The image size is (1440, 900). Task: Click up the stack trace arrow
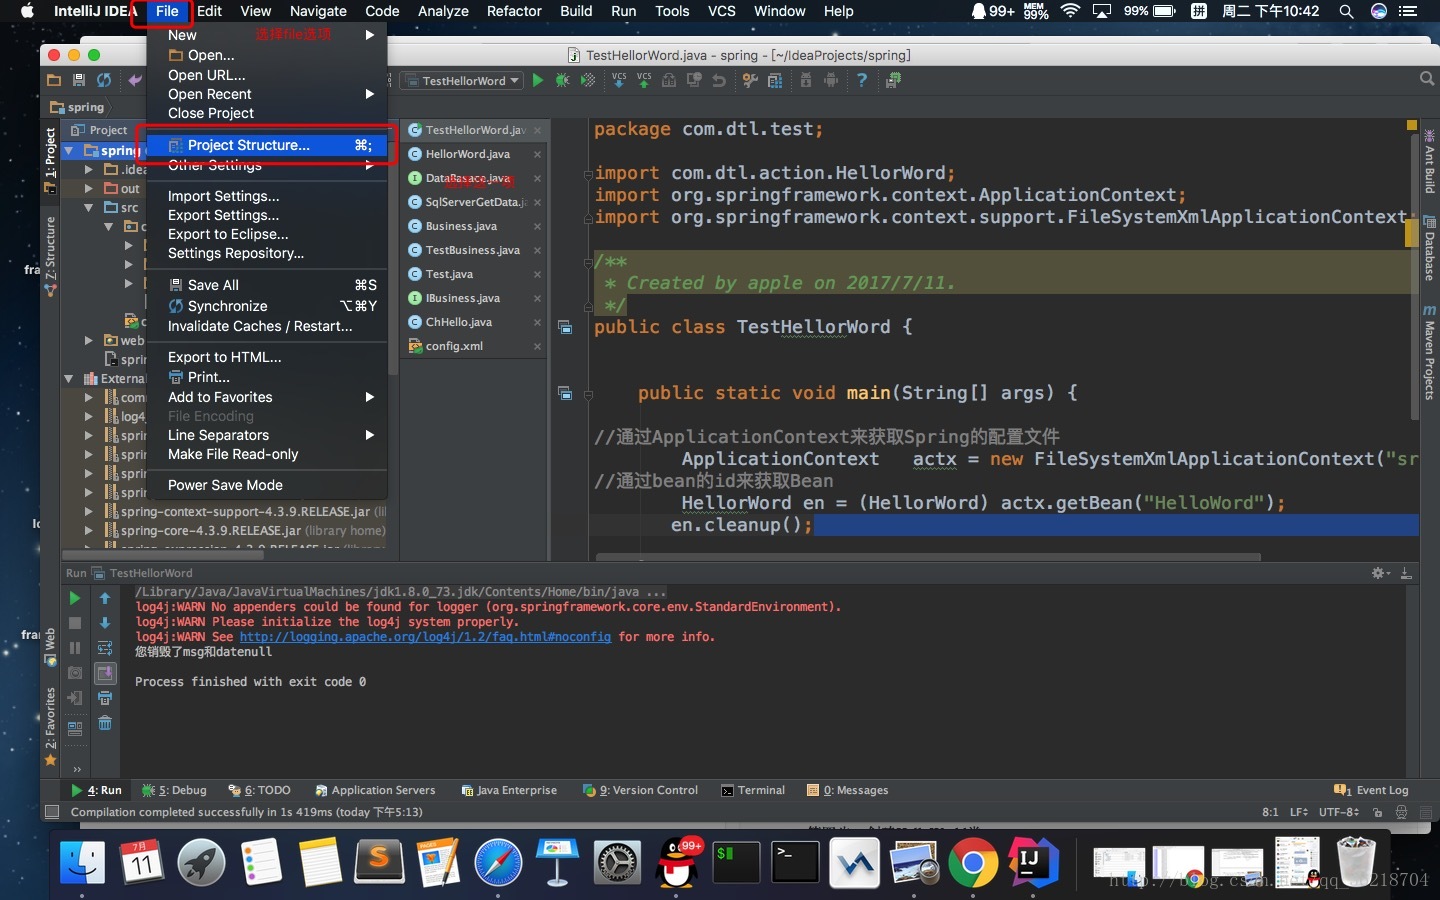click(105, 598)
